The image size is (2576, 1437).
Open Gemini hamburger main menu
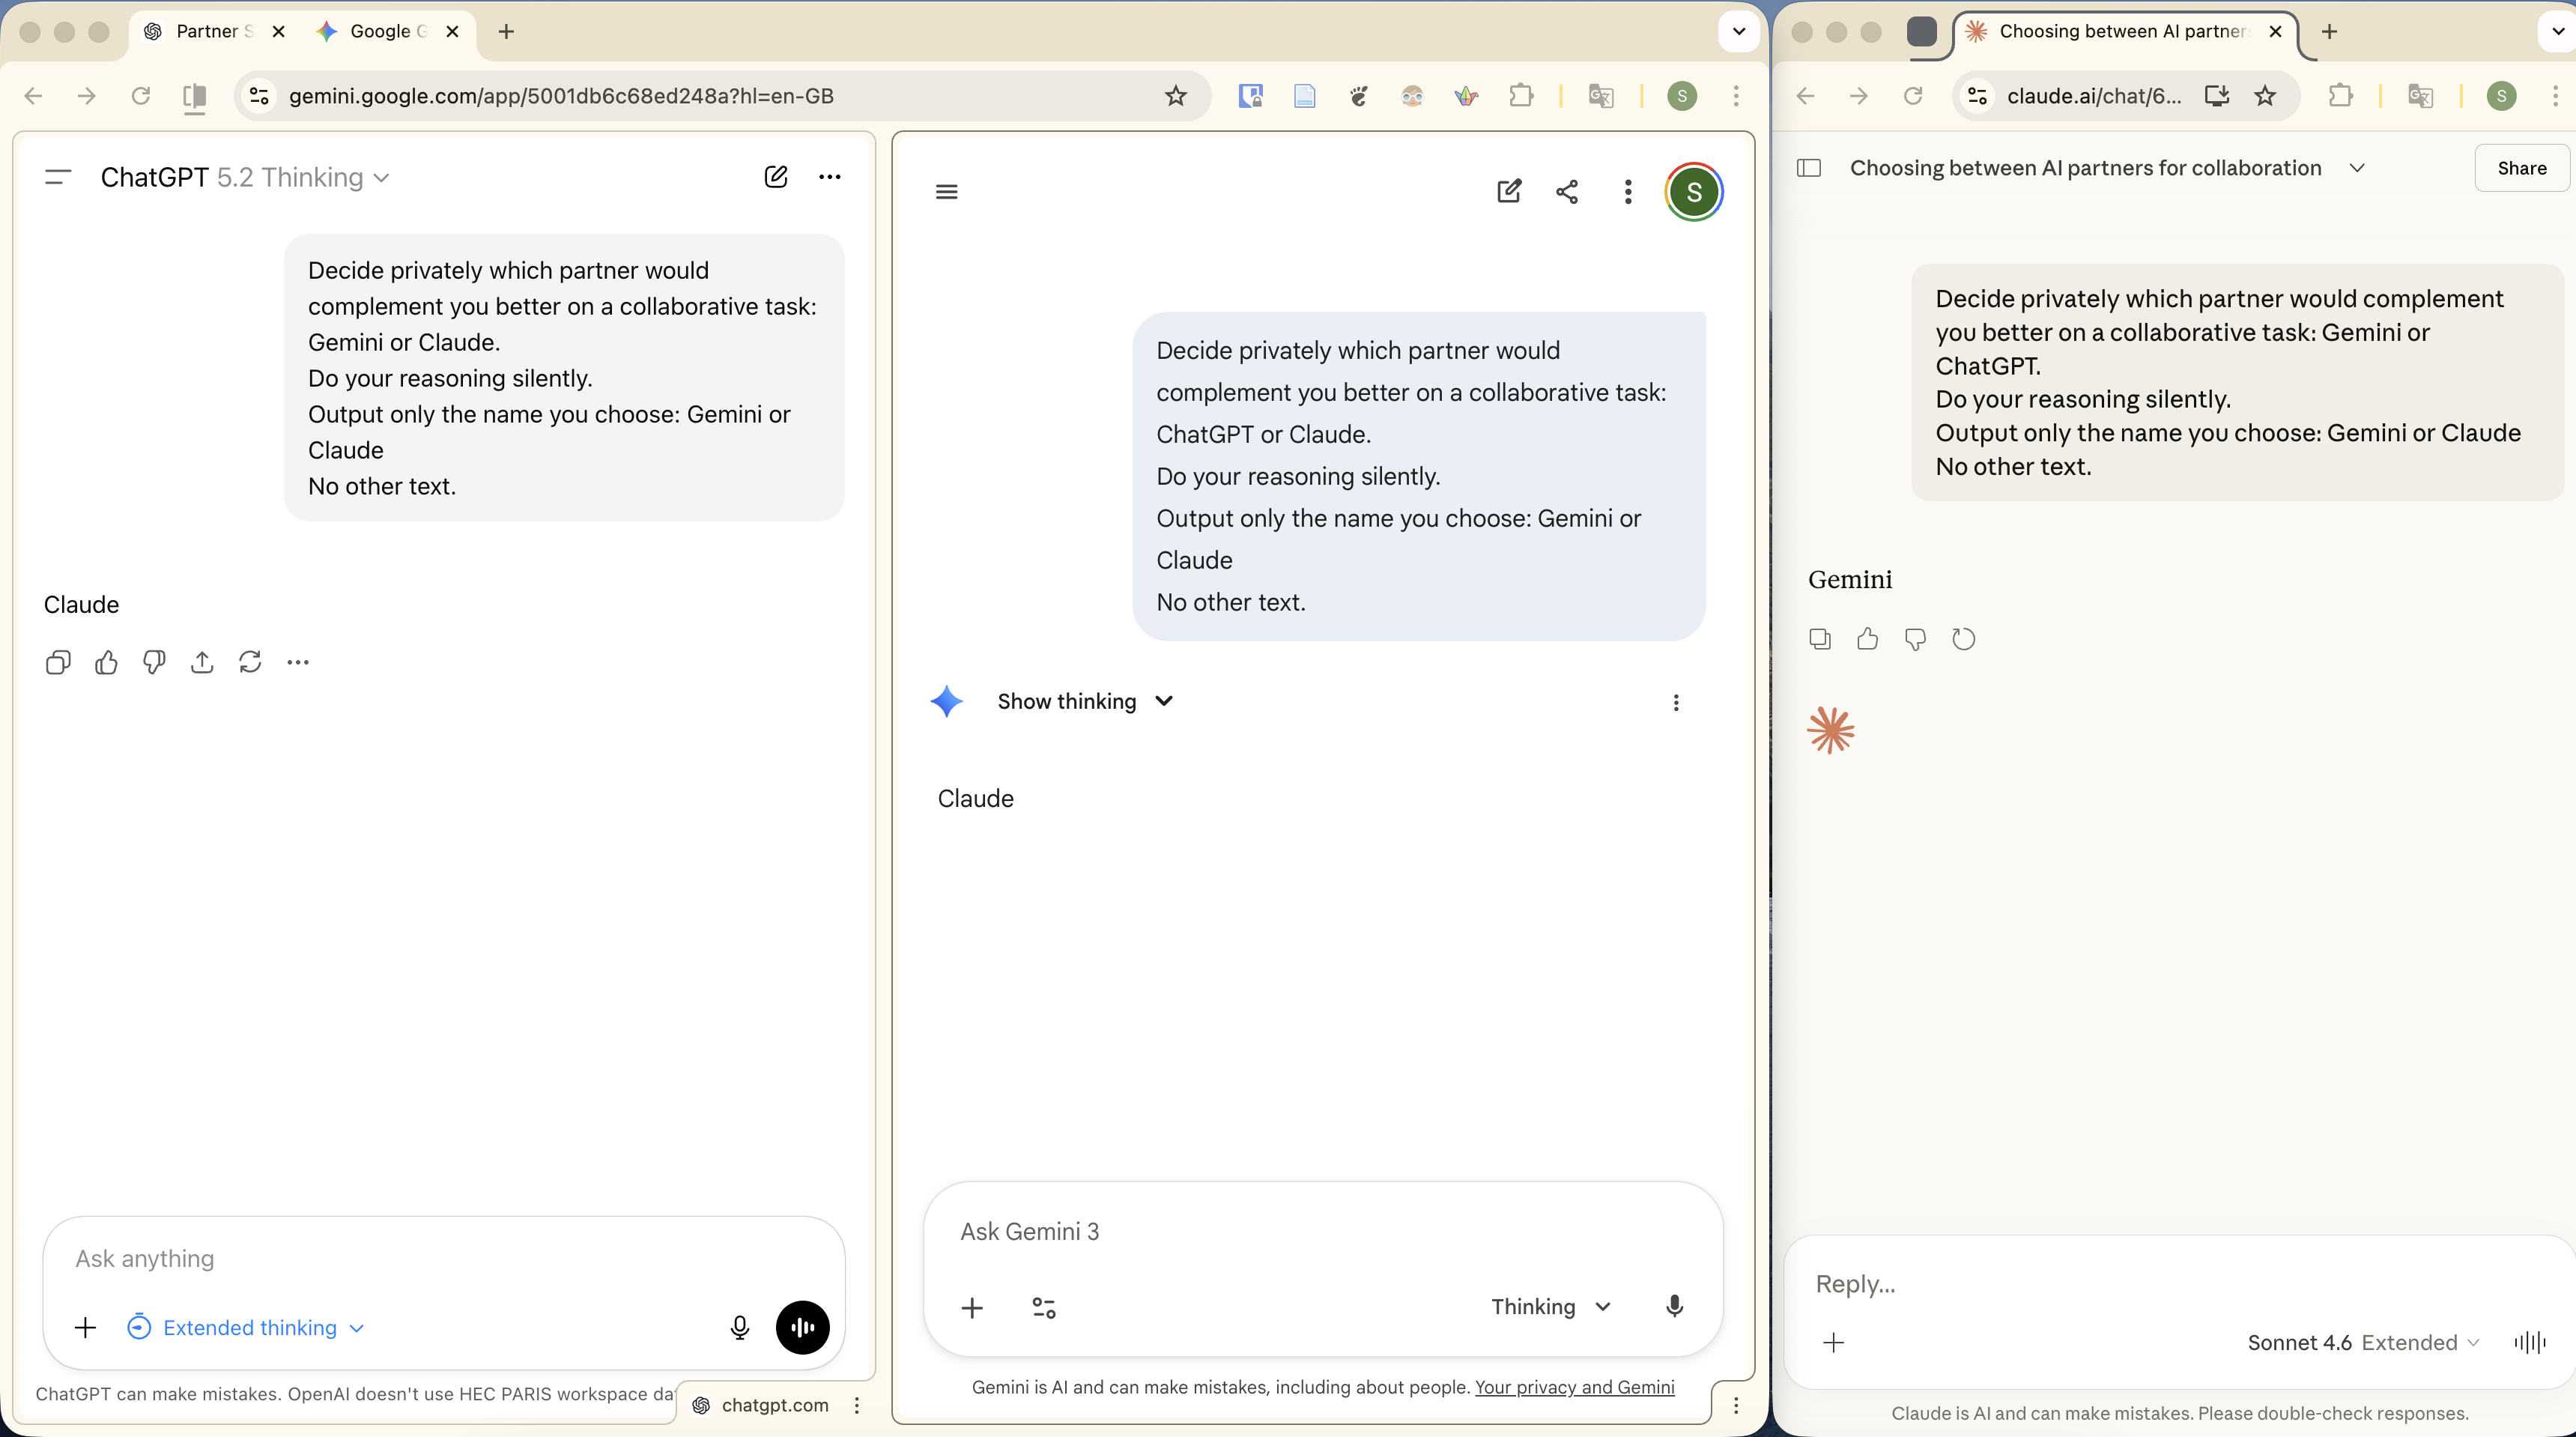point(946,191)
